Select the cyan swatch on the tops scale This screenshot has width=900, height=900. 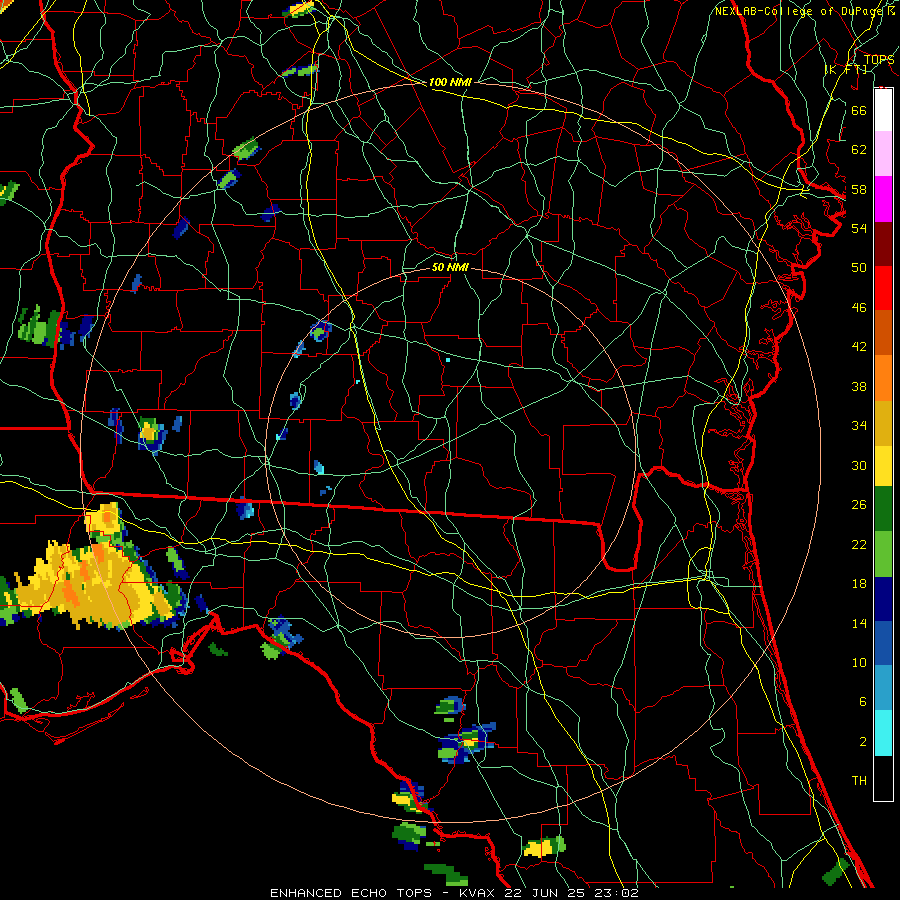pos(883,733)
